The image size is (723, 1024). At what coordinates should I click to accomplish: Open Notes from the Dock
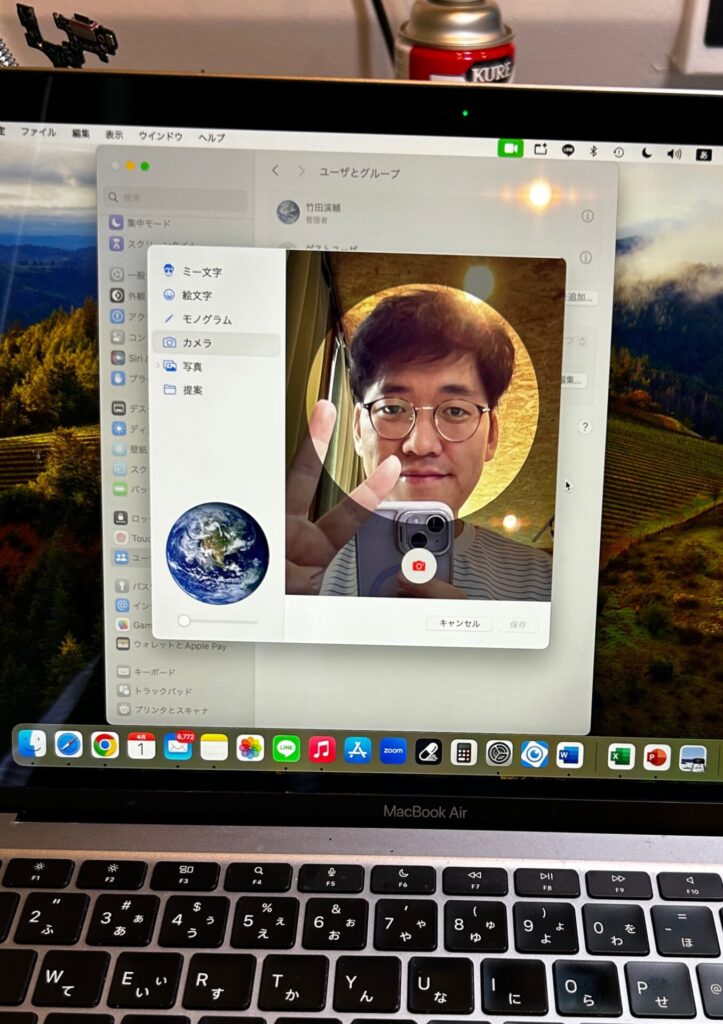point(214,748)
